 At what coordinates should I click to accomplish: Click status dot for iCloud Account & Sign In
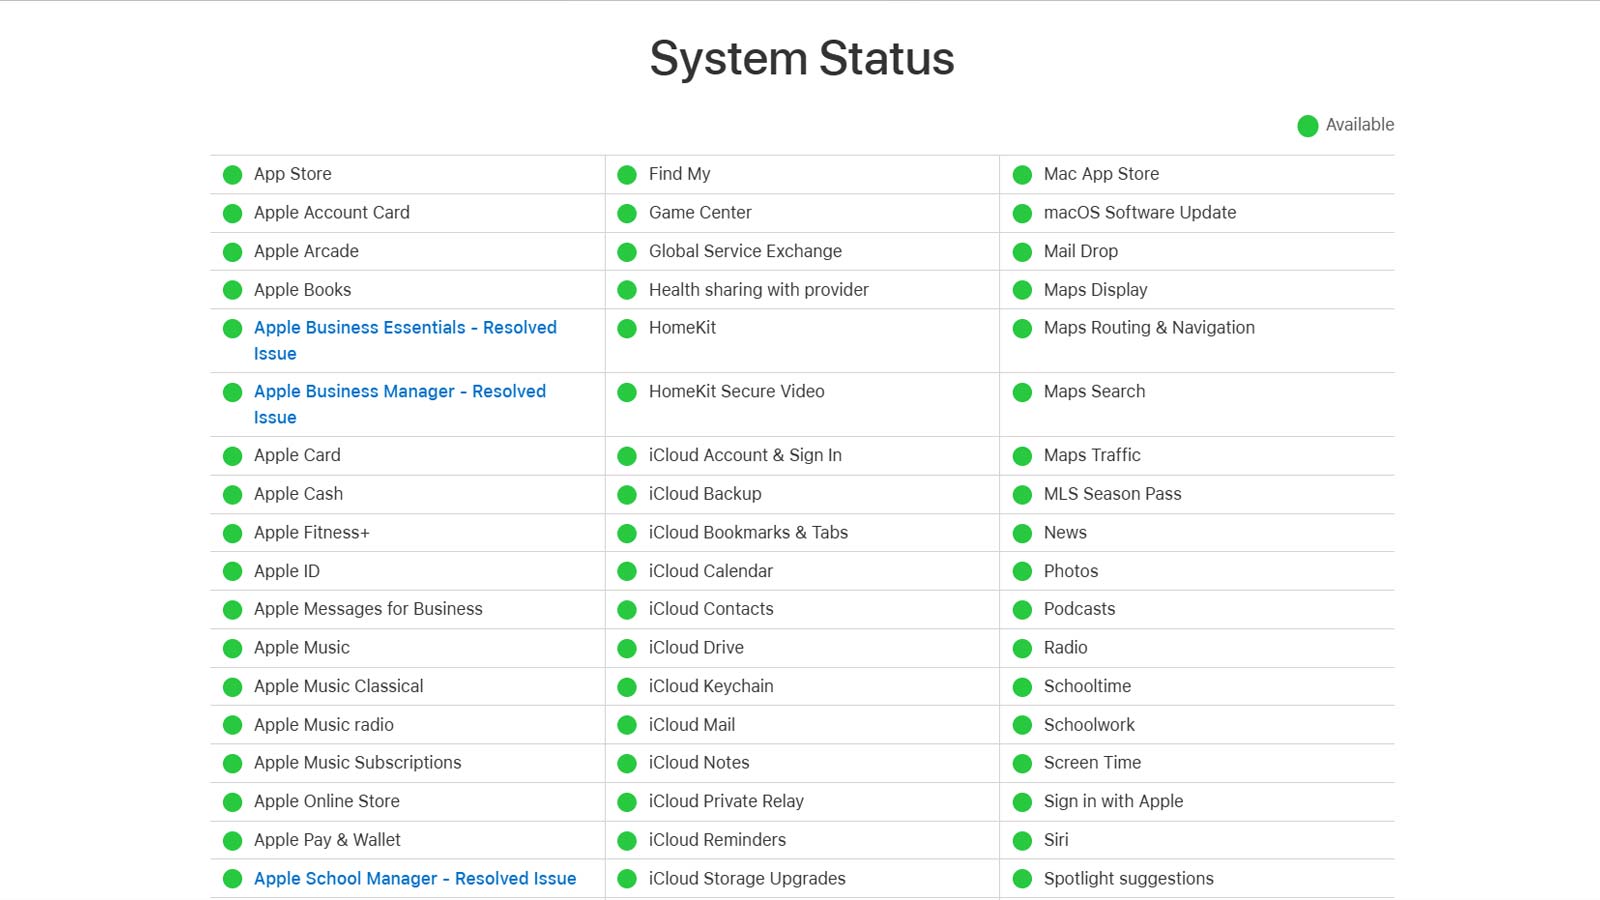[627, 456]
